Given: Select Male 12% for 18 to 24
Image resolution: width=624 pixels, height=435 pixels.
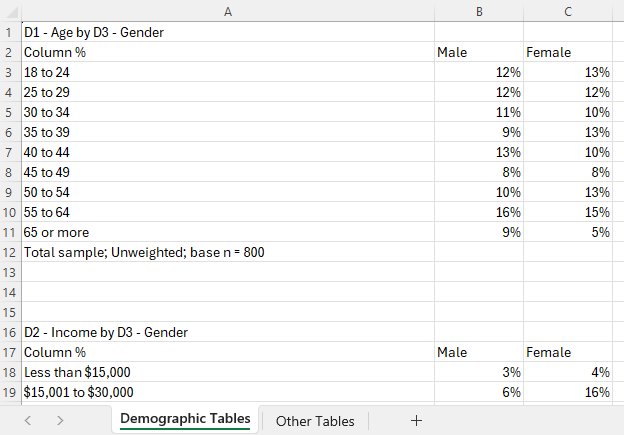Looking at the screenshot, I should (x=479, y=72).
